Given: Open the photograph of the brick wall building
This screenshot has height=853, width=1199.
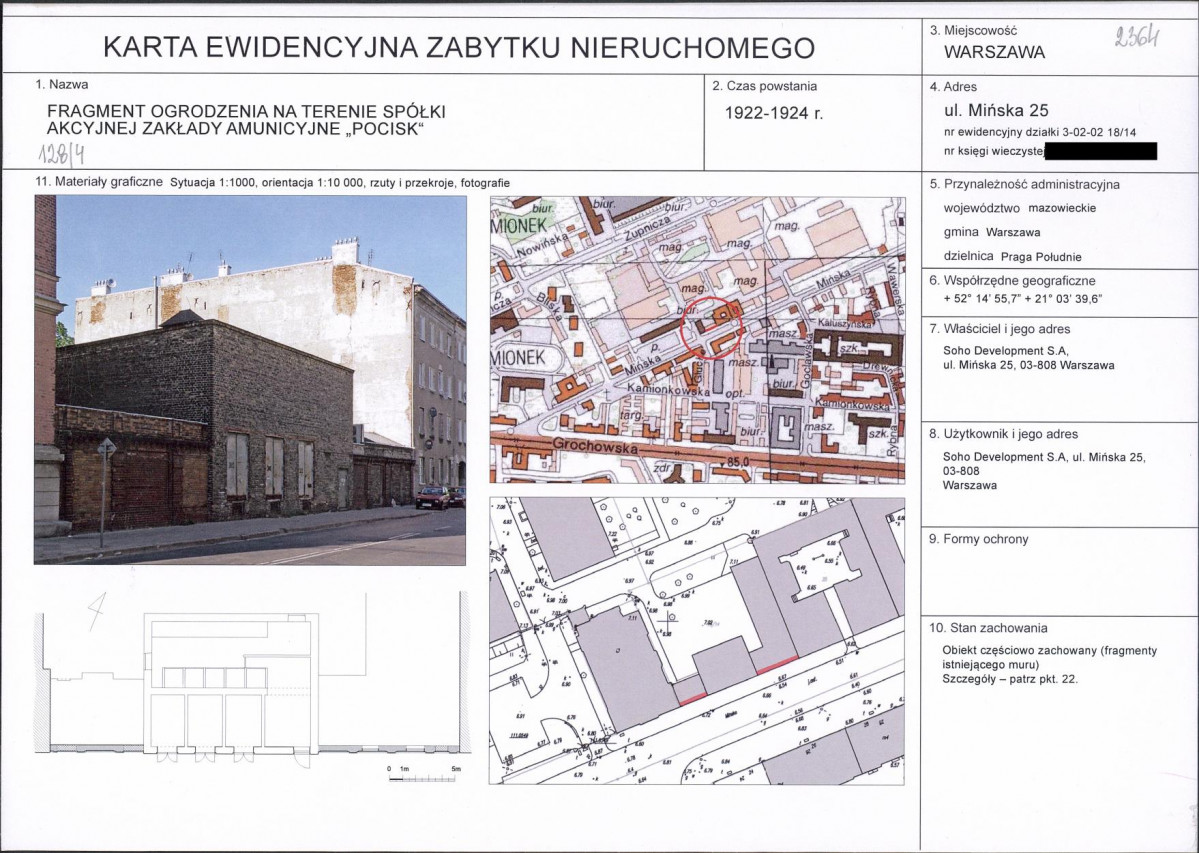Looking at the screenshot, I should point(250,380).
